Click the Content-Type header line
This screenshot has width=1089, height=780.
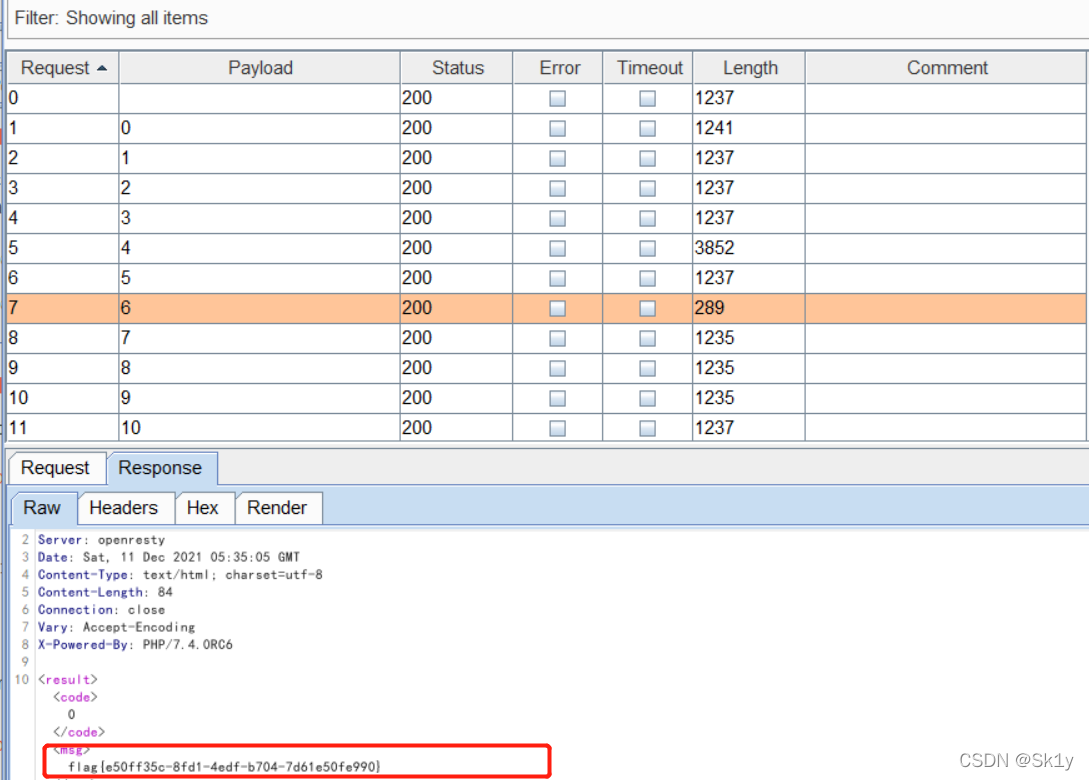[180, 574]
